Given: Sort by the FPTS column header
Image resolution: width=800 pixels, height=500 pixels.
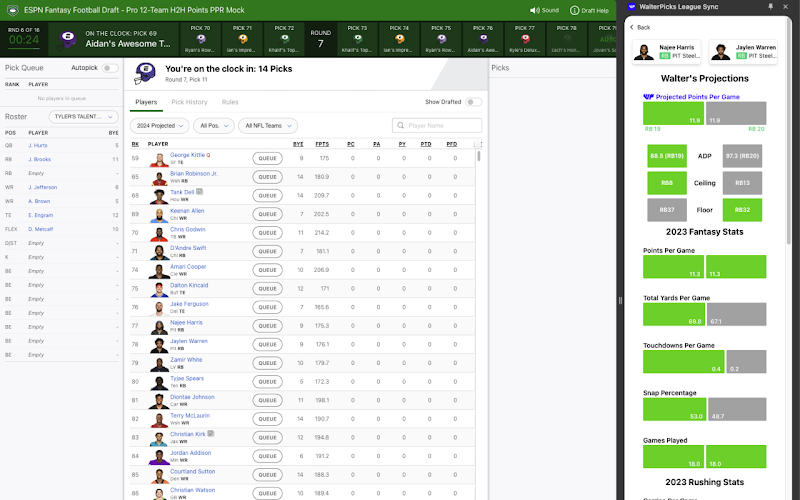Looking at the screenshot, I should [322, 144].
